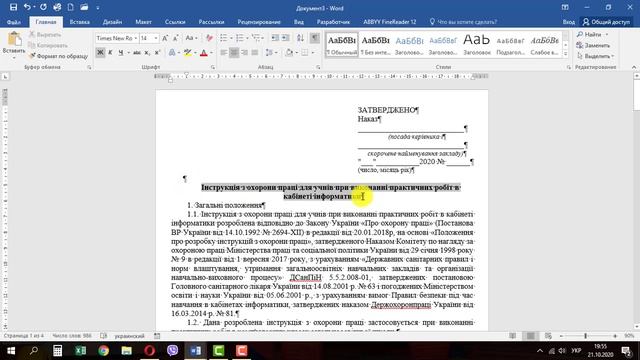This screenshot has width=640, height=360.
Task: Expand the styles gallery
Action: (x=566, y=53)
